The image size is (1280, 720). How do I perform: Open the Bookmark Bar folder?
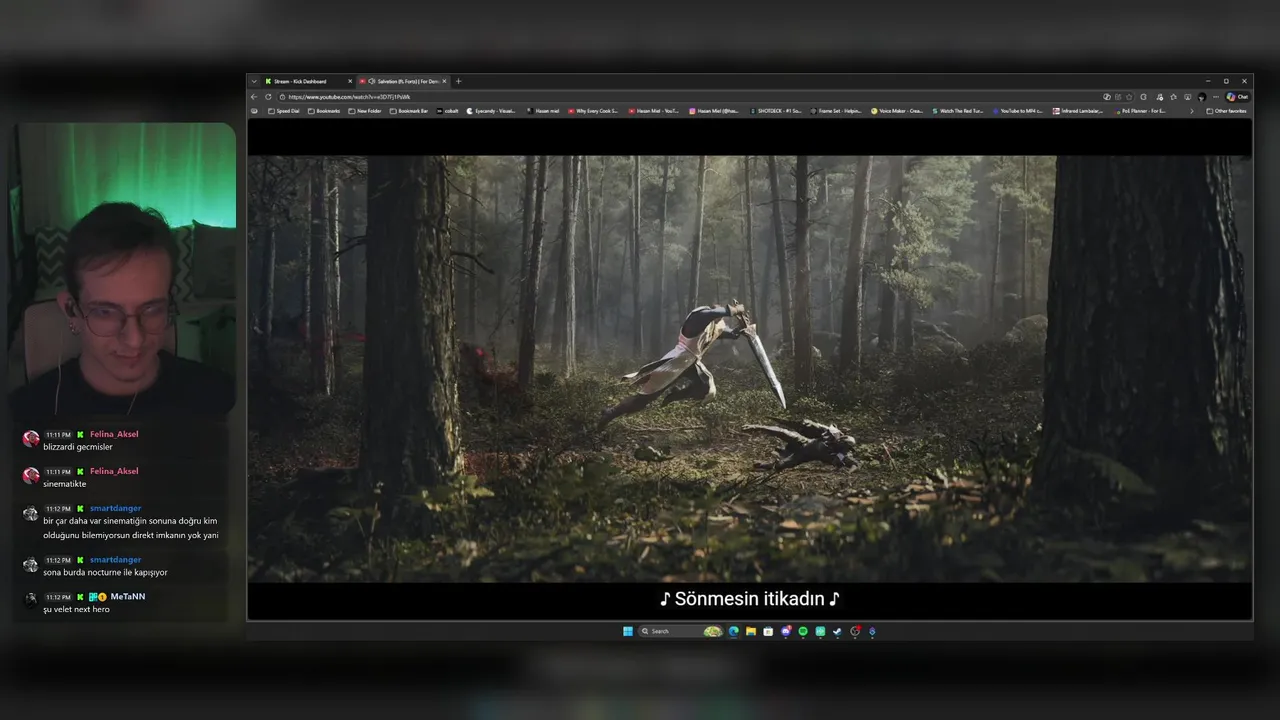tap(409, 111)
